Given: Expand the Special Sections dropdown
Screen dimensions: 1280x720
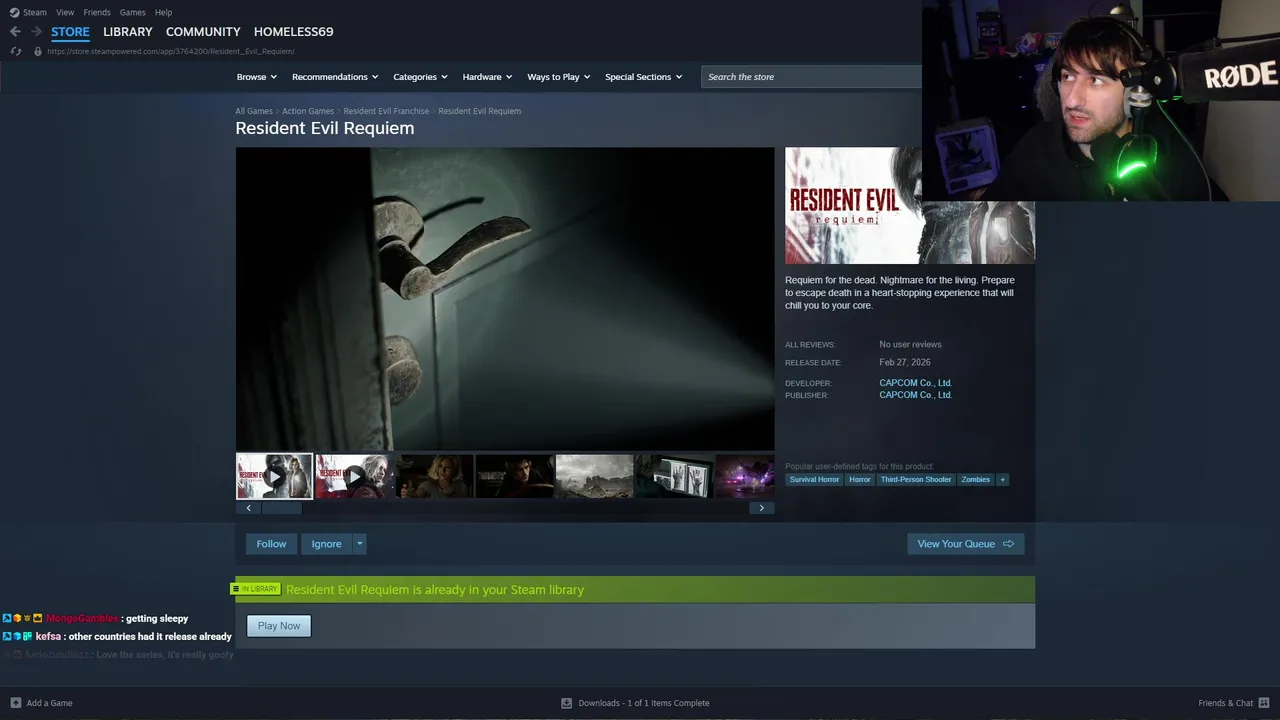Looking at the screenshot, I should 644,77.
